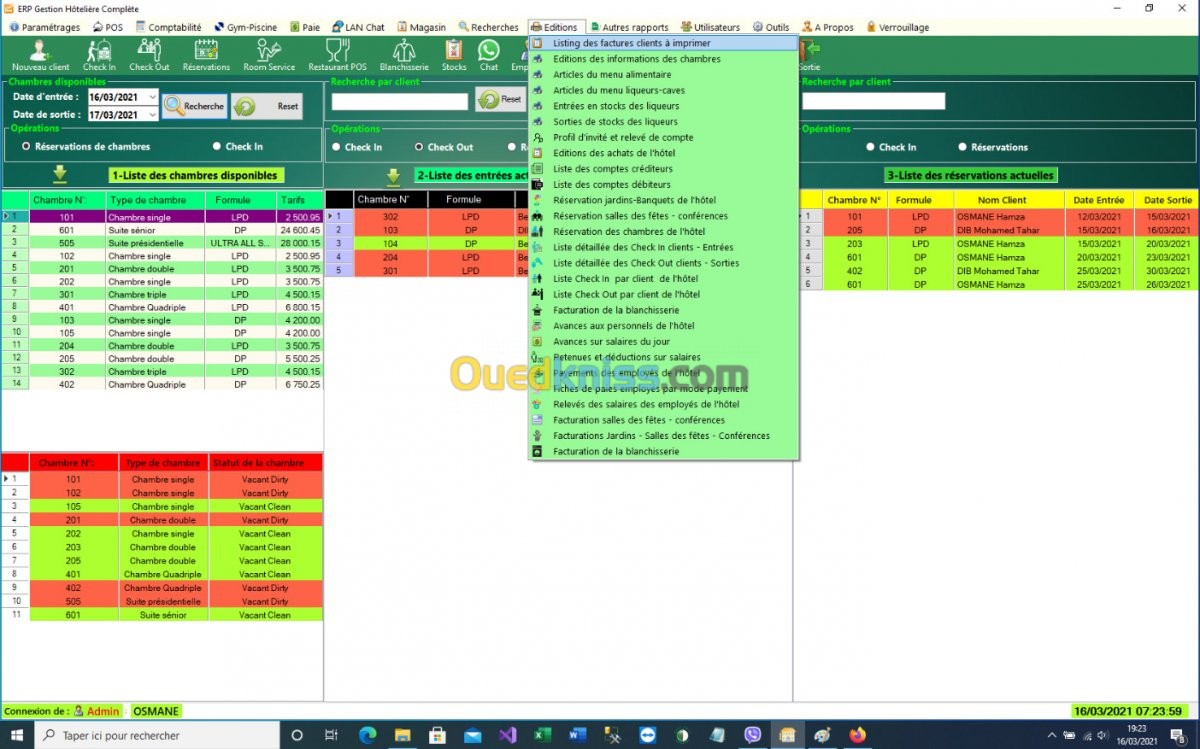
Task: Open Excel from the taskbar
Action: 542,735
